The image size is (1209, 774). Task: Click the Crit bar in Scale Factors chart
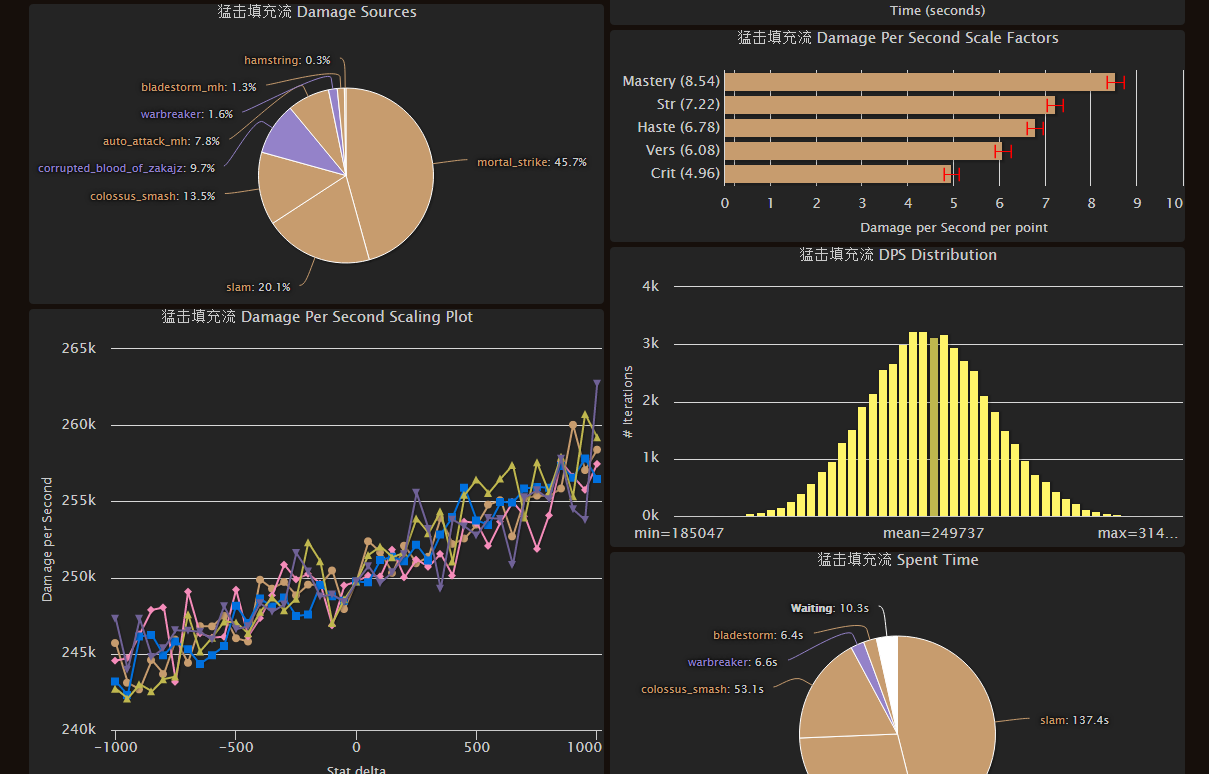838,174
